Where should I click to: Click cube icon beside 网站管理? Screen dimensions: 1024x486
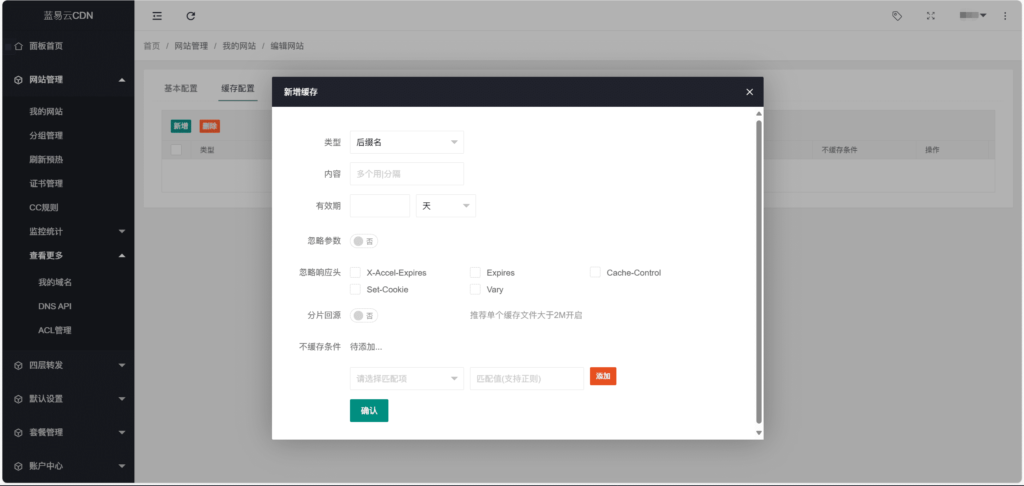pyautogui.click(x=18, y=80)
